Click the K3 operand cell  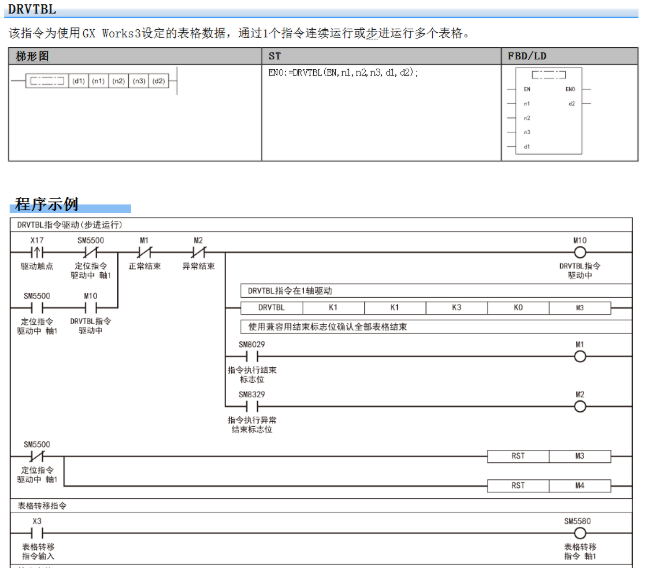457,308
